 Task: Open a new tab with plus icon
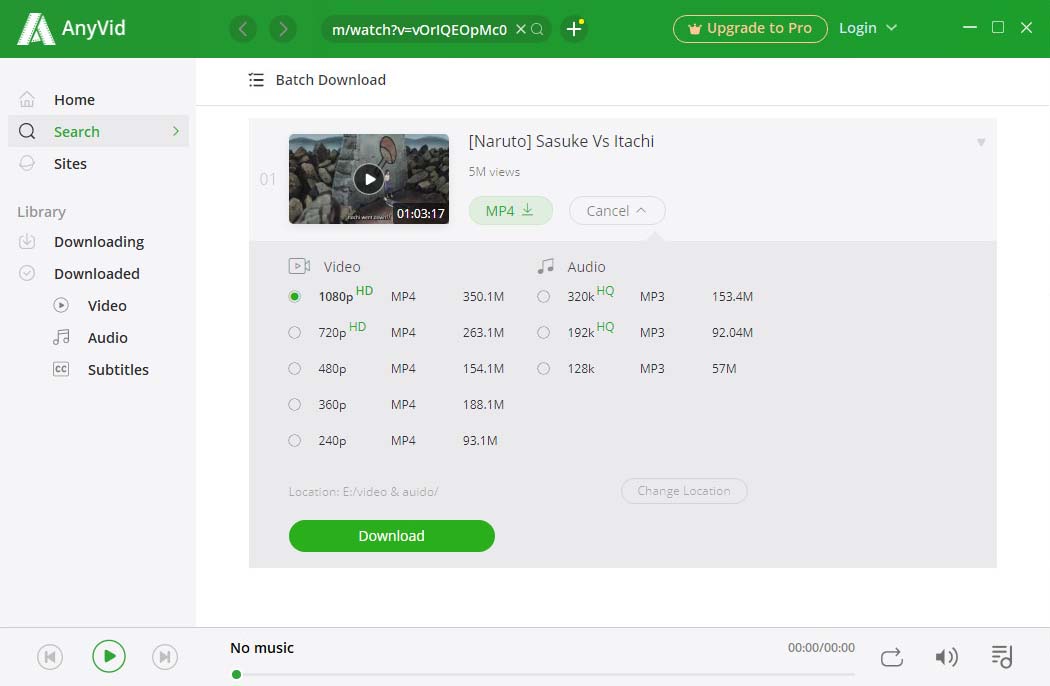[574, 29]
